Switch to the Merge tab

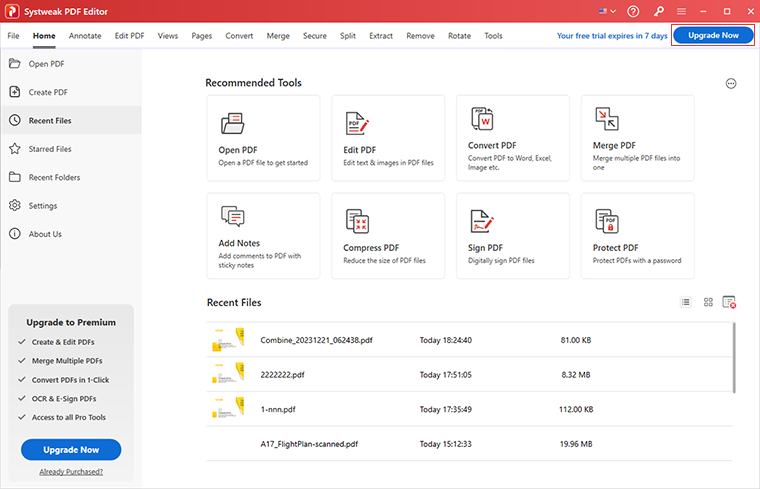tap(278, 36)
